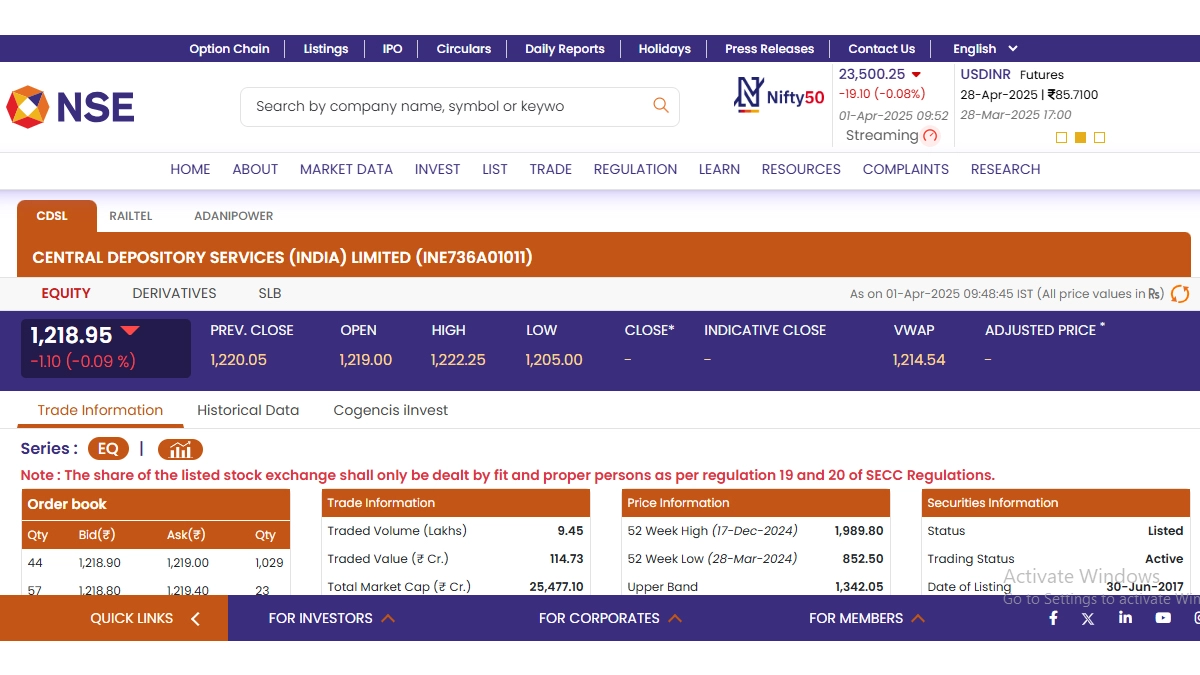Click the Nifty50 logo
Viewport: 1200px width, 675px height.
(x=779, y=95)
